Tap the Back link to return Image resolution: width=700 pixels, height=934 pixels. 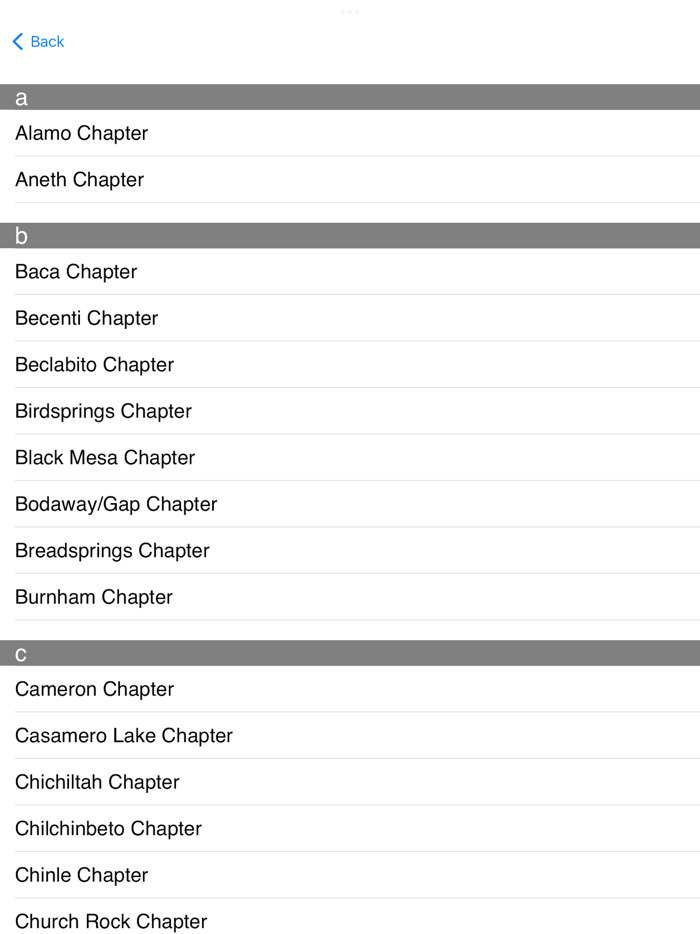point(46,42)
